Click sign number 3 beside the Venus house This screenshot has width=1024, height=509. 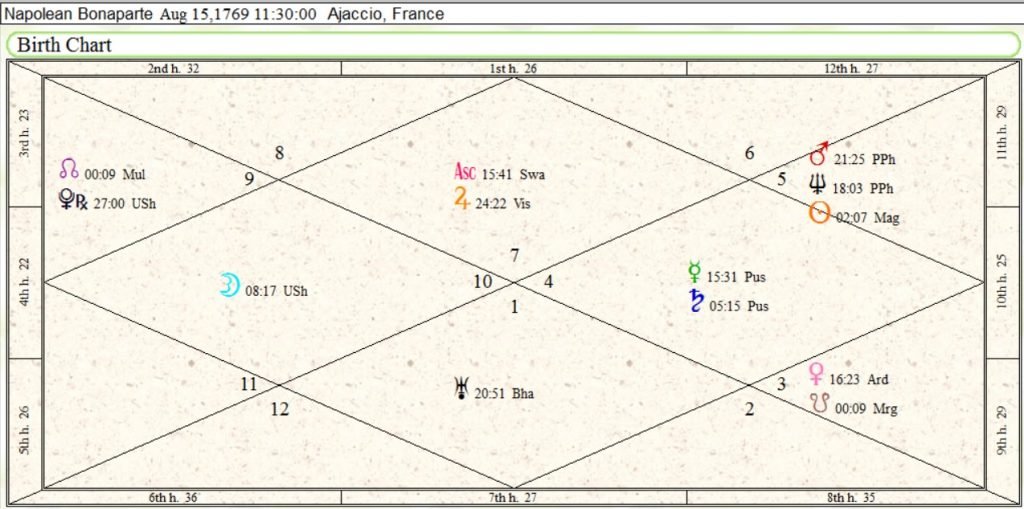coord(781,384)
